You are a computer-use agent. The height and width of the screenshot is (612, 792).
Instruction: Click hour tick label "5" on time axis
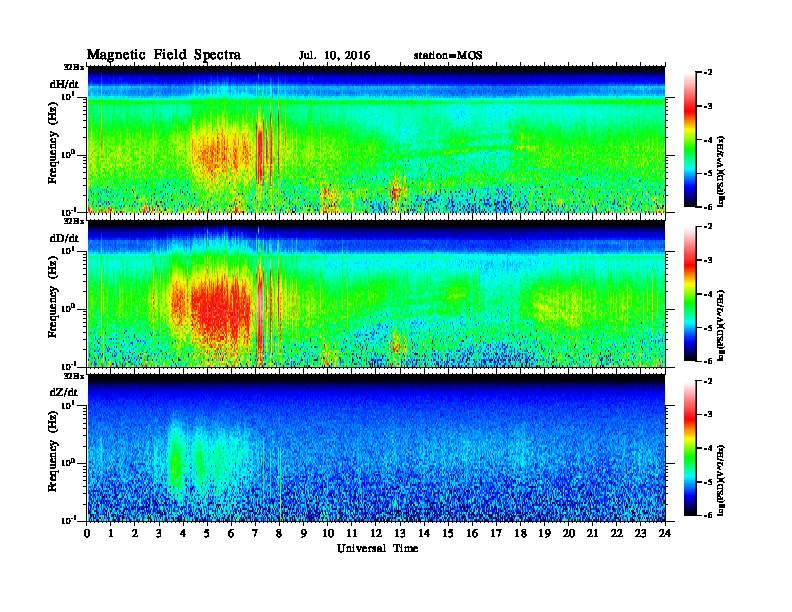tap(207, 533)
